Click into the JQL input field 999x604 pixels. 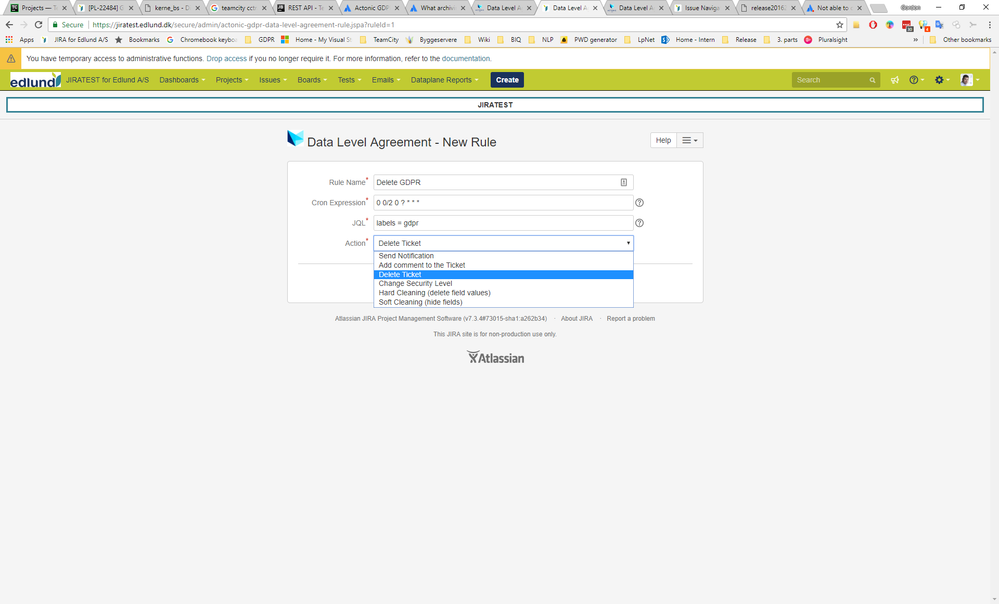[x=503, y=223]
